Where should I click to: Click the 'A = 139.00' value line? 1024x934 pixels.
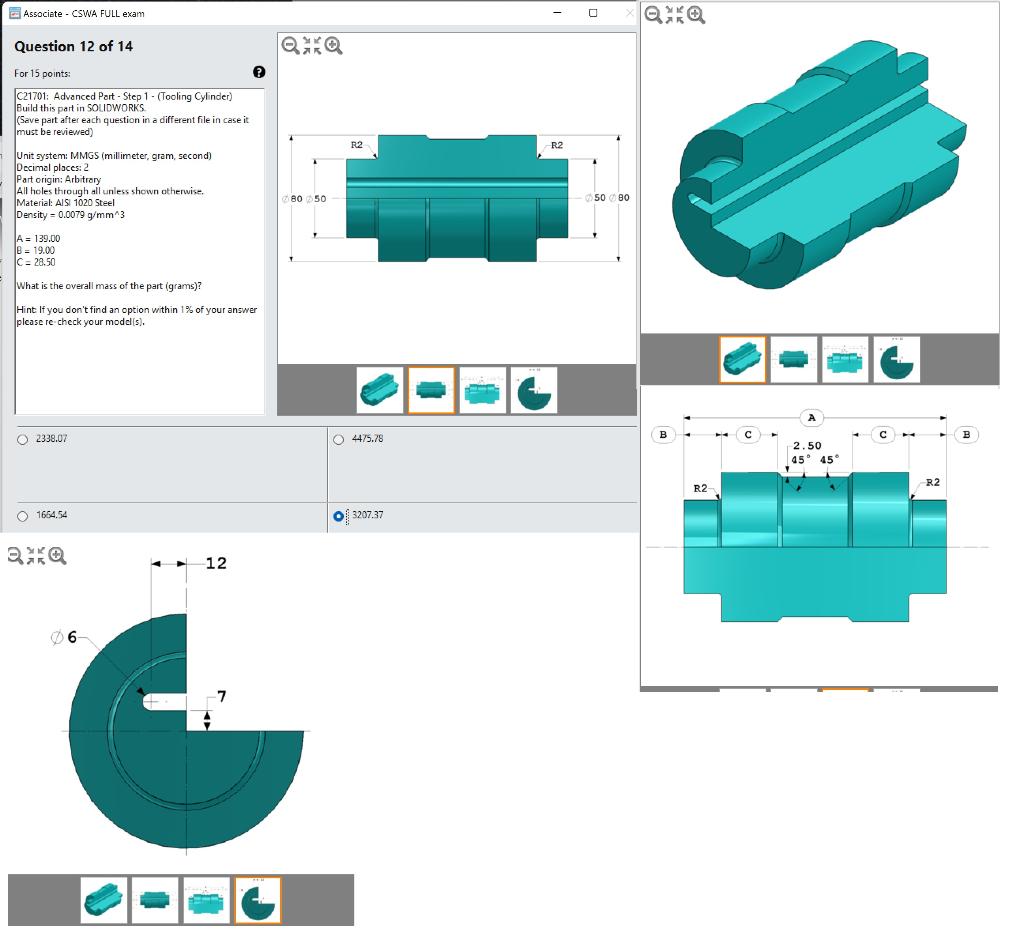click(x=38, y=238)
